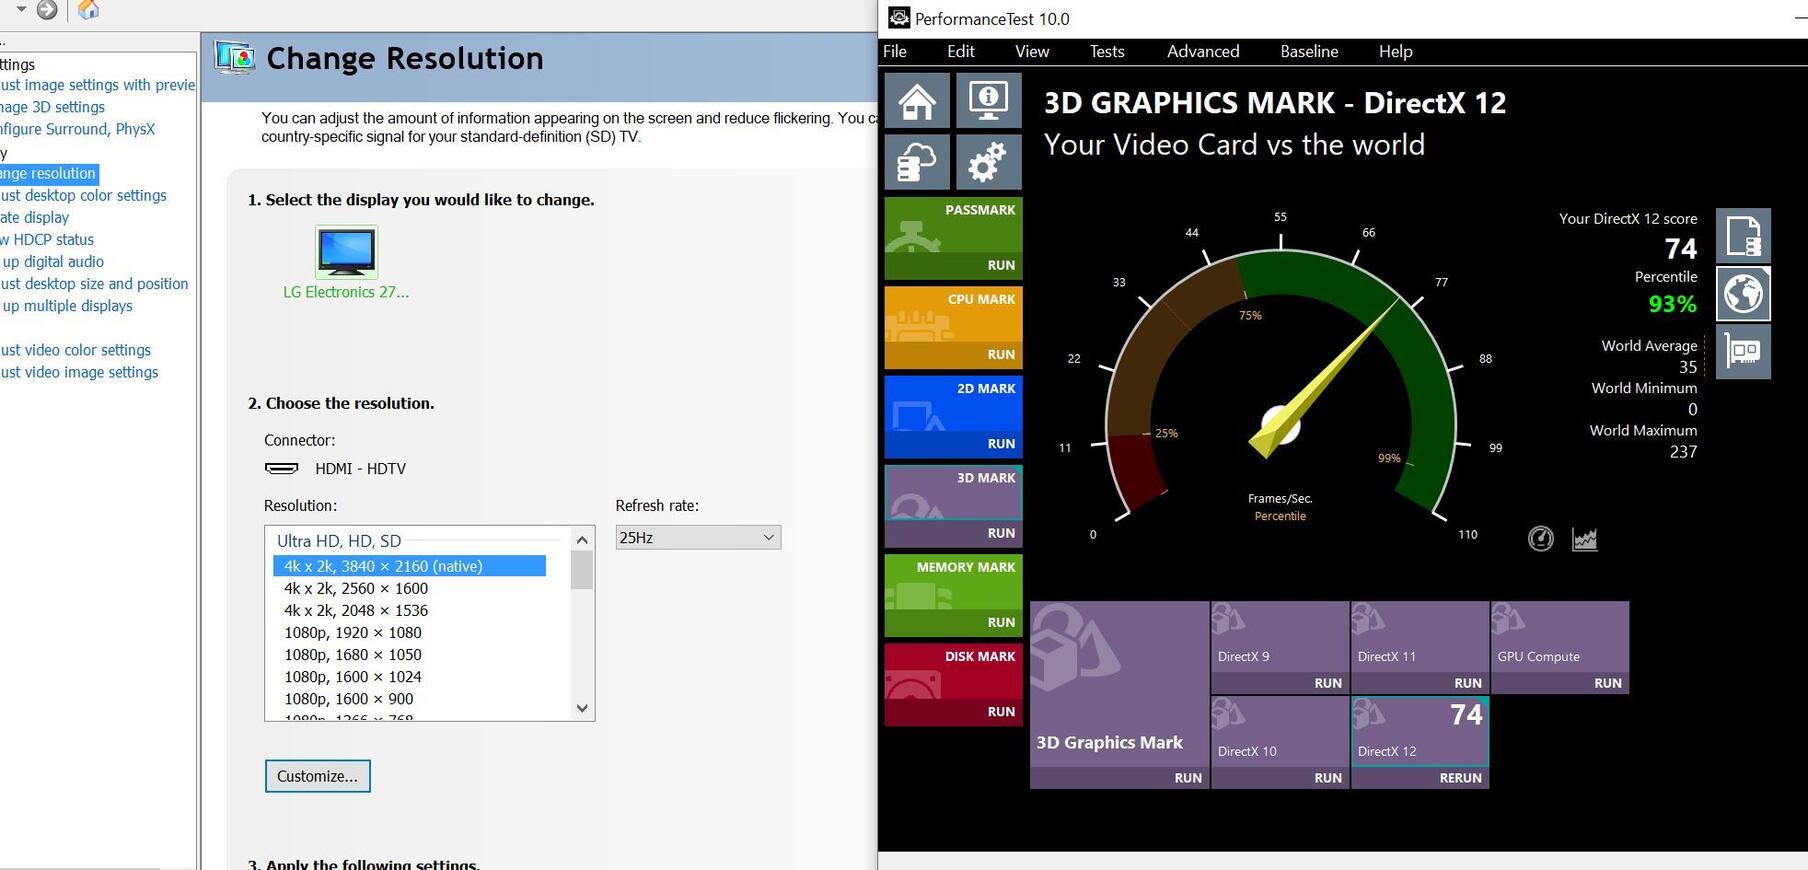1808x870 pixels.
Task: Select 4k x 2k, 3840 × 2160 (native) resolution
Action: 410,566
